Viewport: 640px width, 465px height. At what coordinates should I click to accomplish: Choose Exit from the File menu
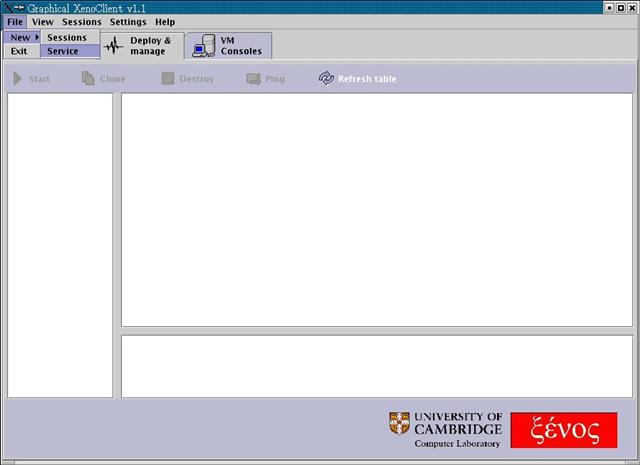(x=19, y=51)
